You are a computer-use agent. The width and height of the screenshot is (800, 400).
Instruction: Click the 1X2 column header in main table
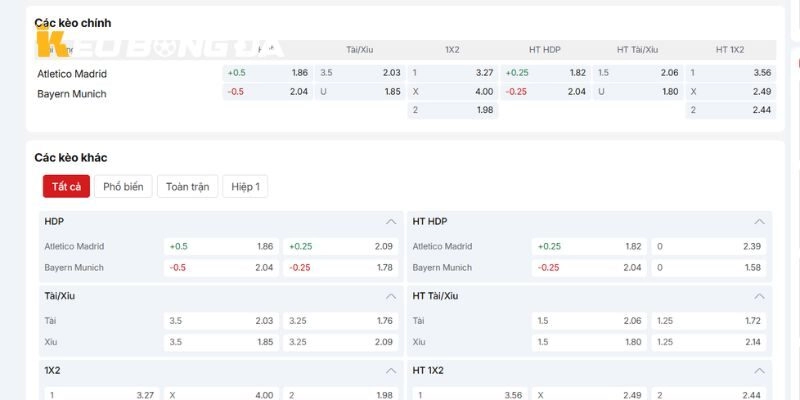(453, 49)
